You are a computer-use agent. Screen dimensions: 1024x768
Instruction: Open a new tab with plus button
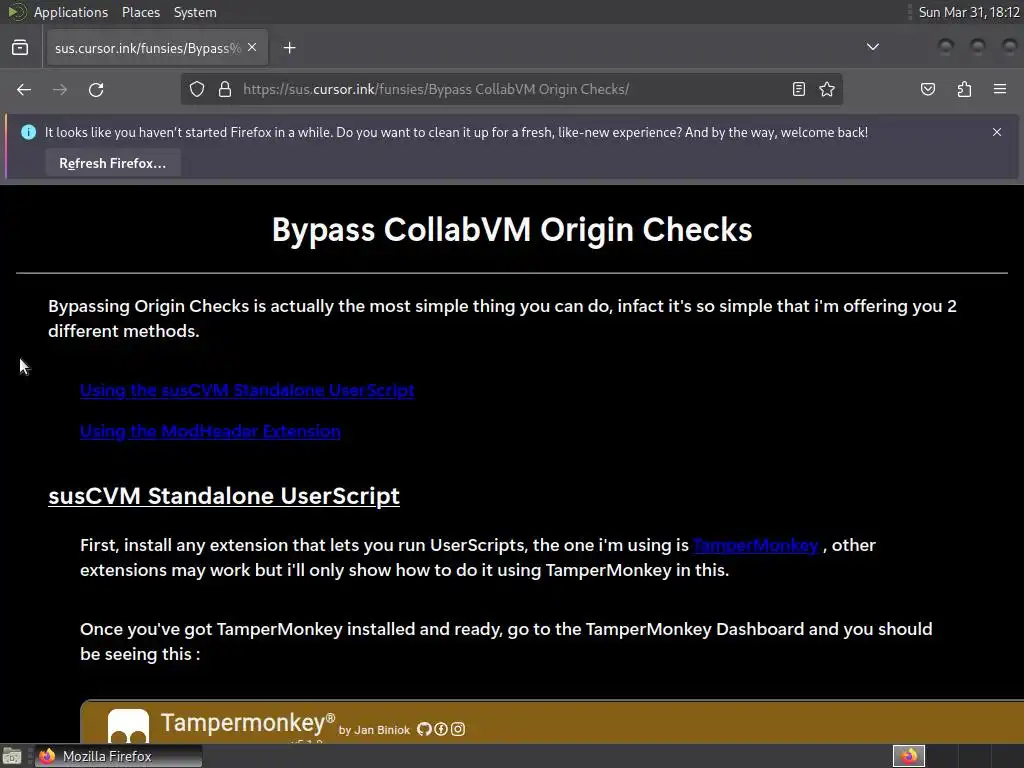point(289,48)
